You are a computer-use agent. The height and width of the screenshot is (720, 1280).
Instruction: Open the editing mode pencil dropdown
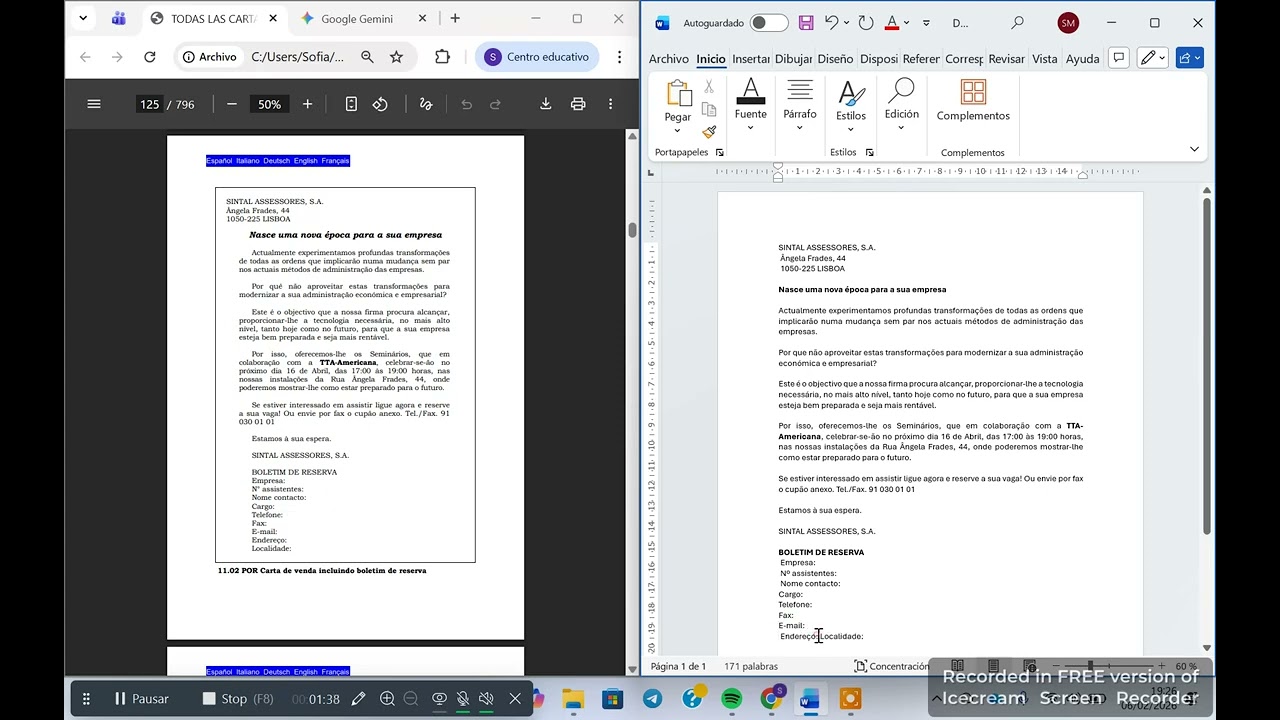[1153, 58]
